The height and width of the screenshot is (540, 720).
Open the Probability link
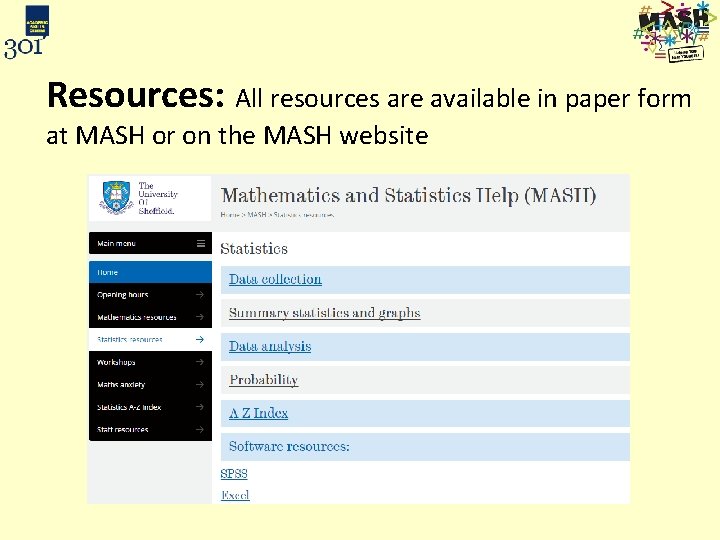264,380
